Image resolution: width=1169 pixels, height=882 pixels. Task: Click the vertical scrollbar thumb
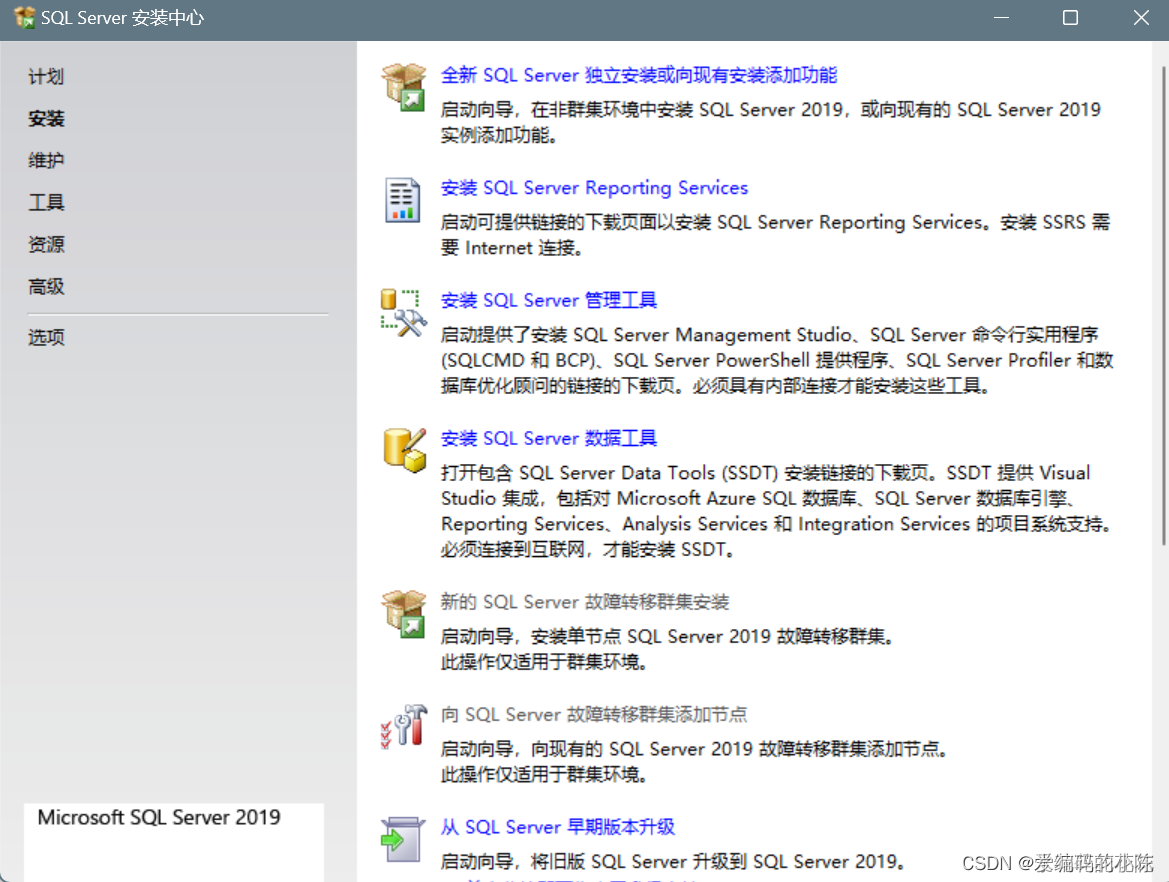click(x=1163, y=306)
